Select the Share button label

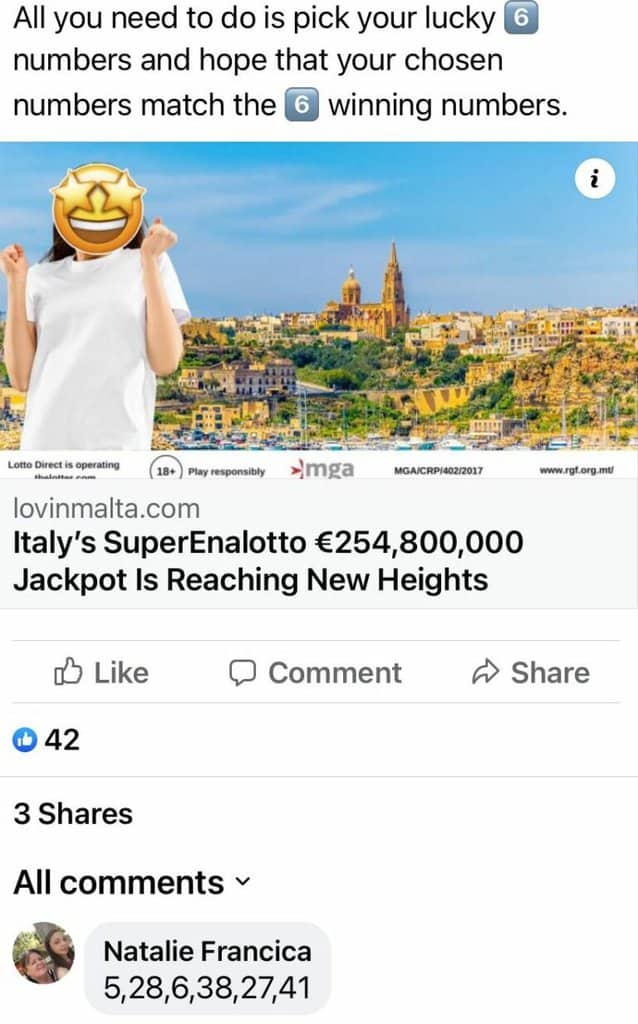click(550, 673)
